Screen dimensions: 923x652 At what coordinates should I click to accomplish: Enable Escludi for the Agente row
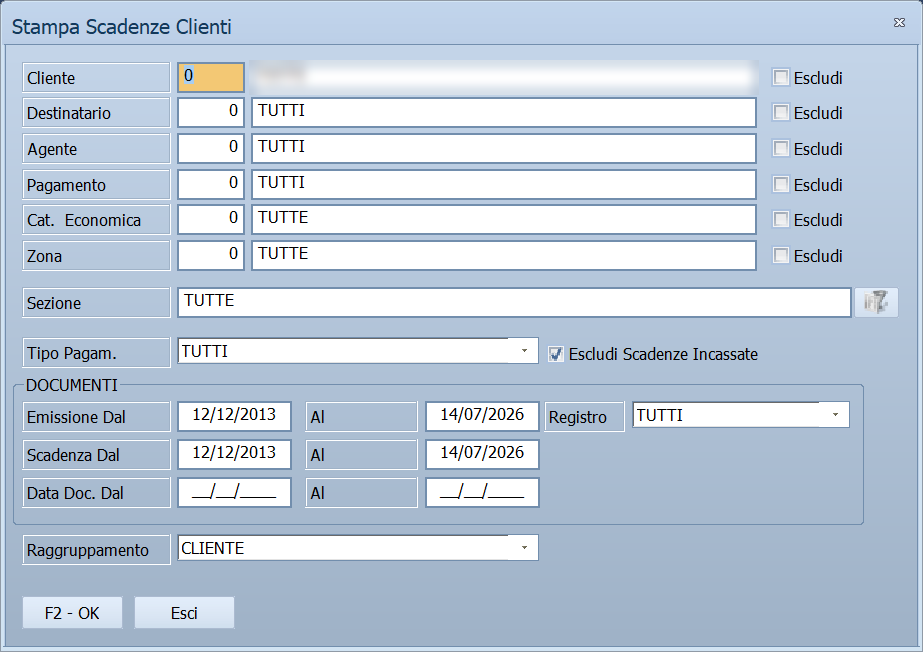coord(781,148)
